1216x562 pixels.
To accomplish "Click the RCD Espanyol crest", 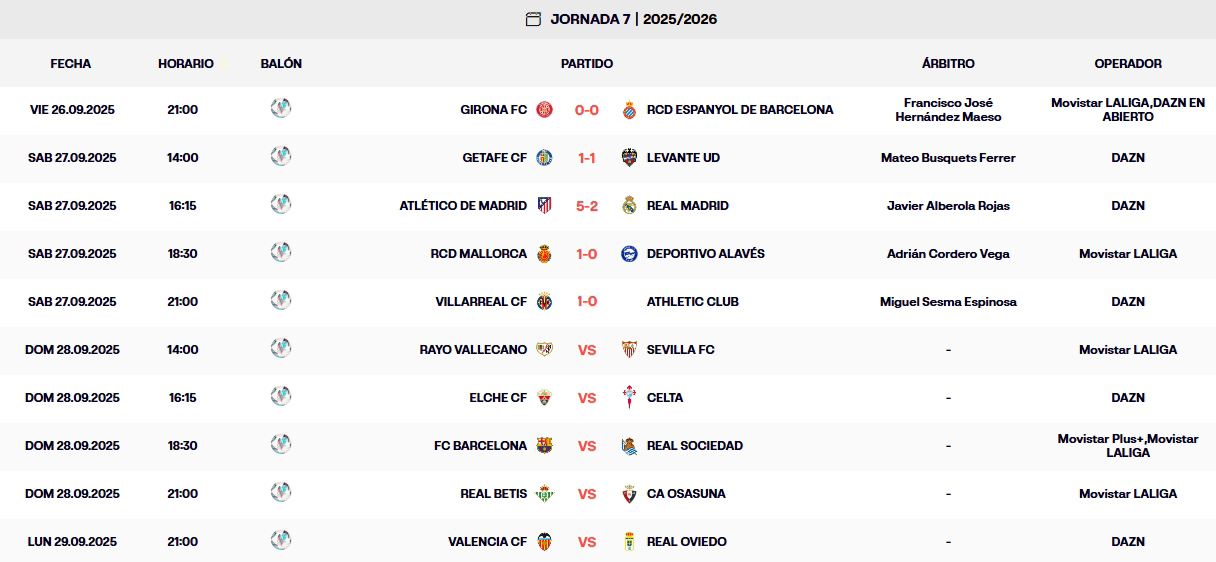I will 629,110.
